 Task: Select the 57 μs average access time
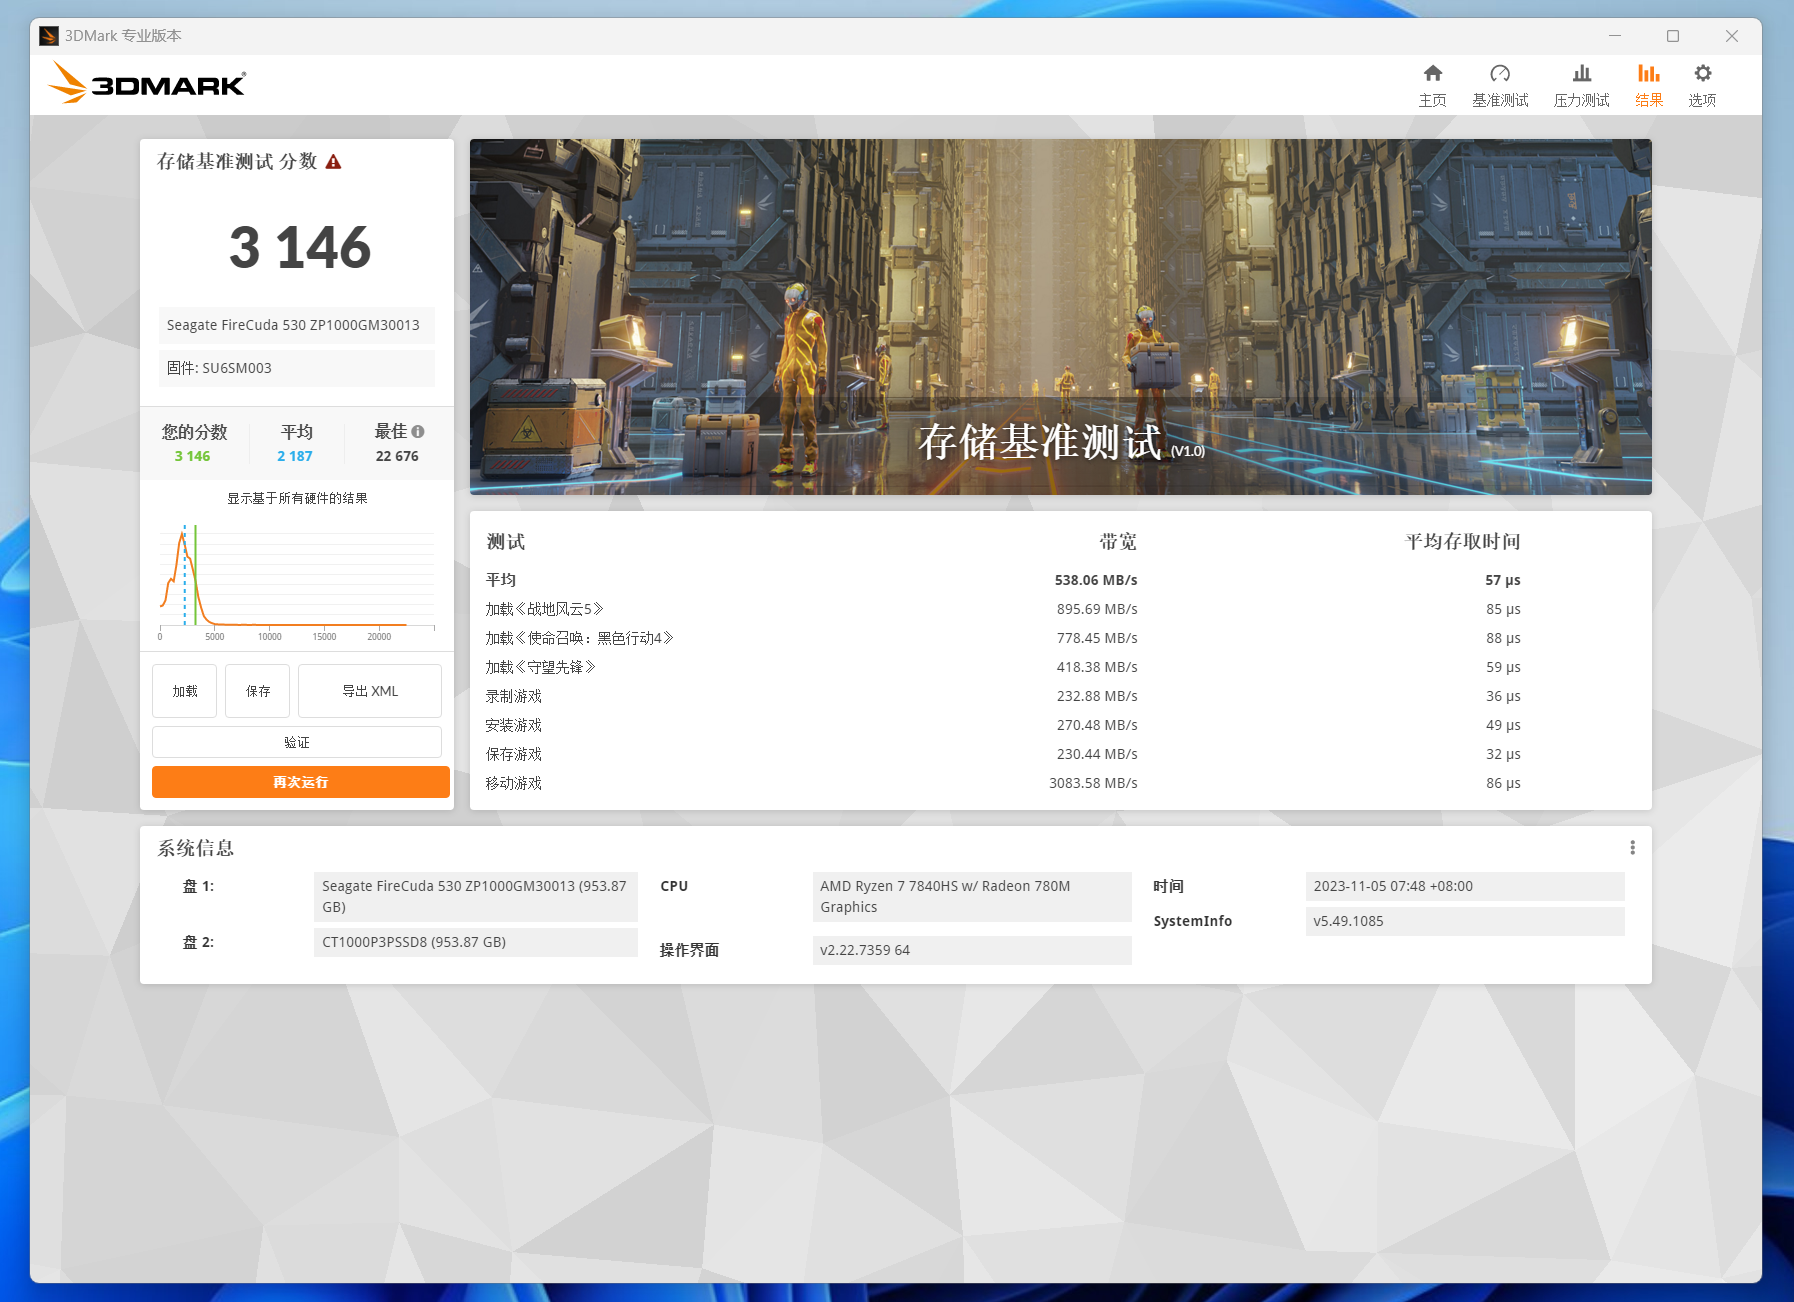tap(1502, 580)
